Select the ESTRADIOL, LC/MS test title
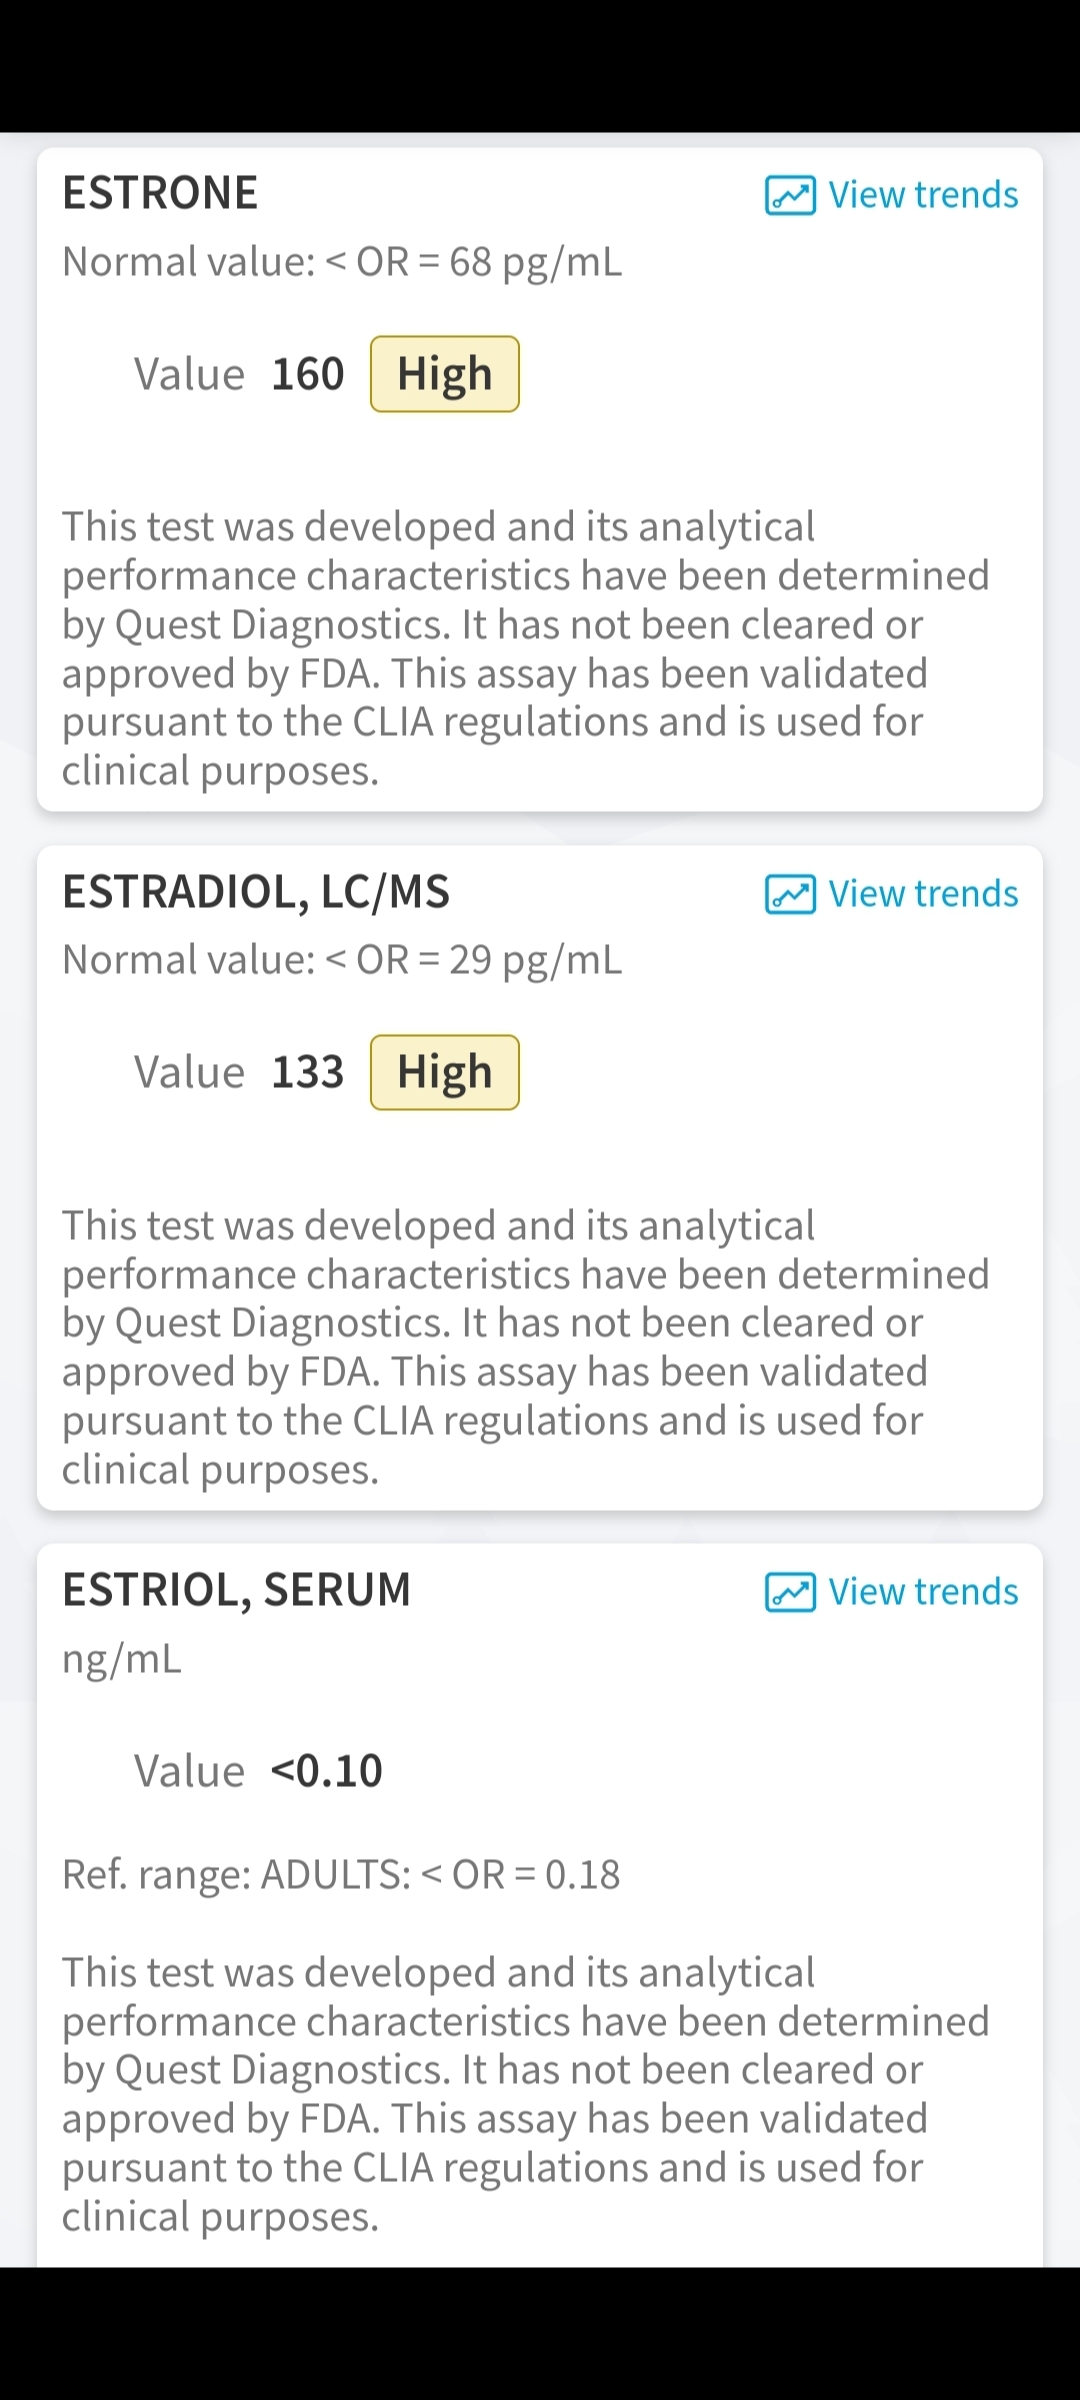 [256, 892]
